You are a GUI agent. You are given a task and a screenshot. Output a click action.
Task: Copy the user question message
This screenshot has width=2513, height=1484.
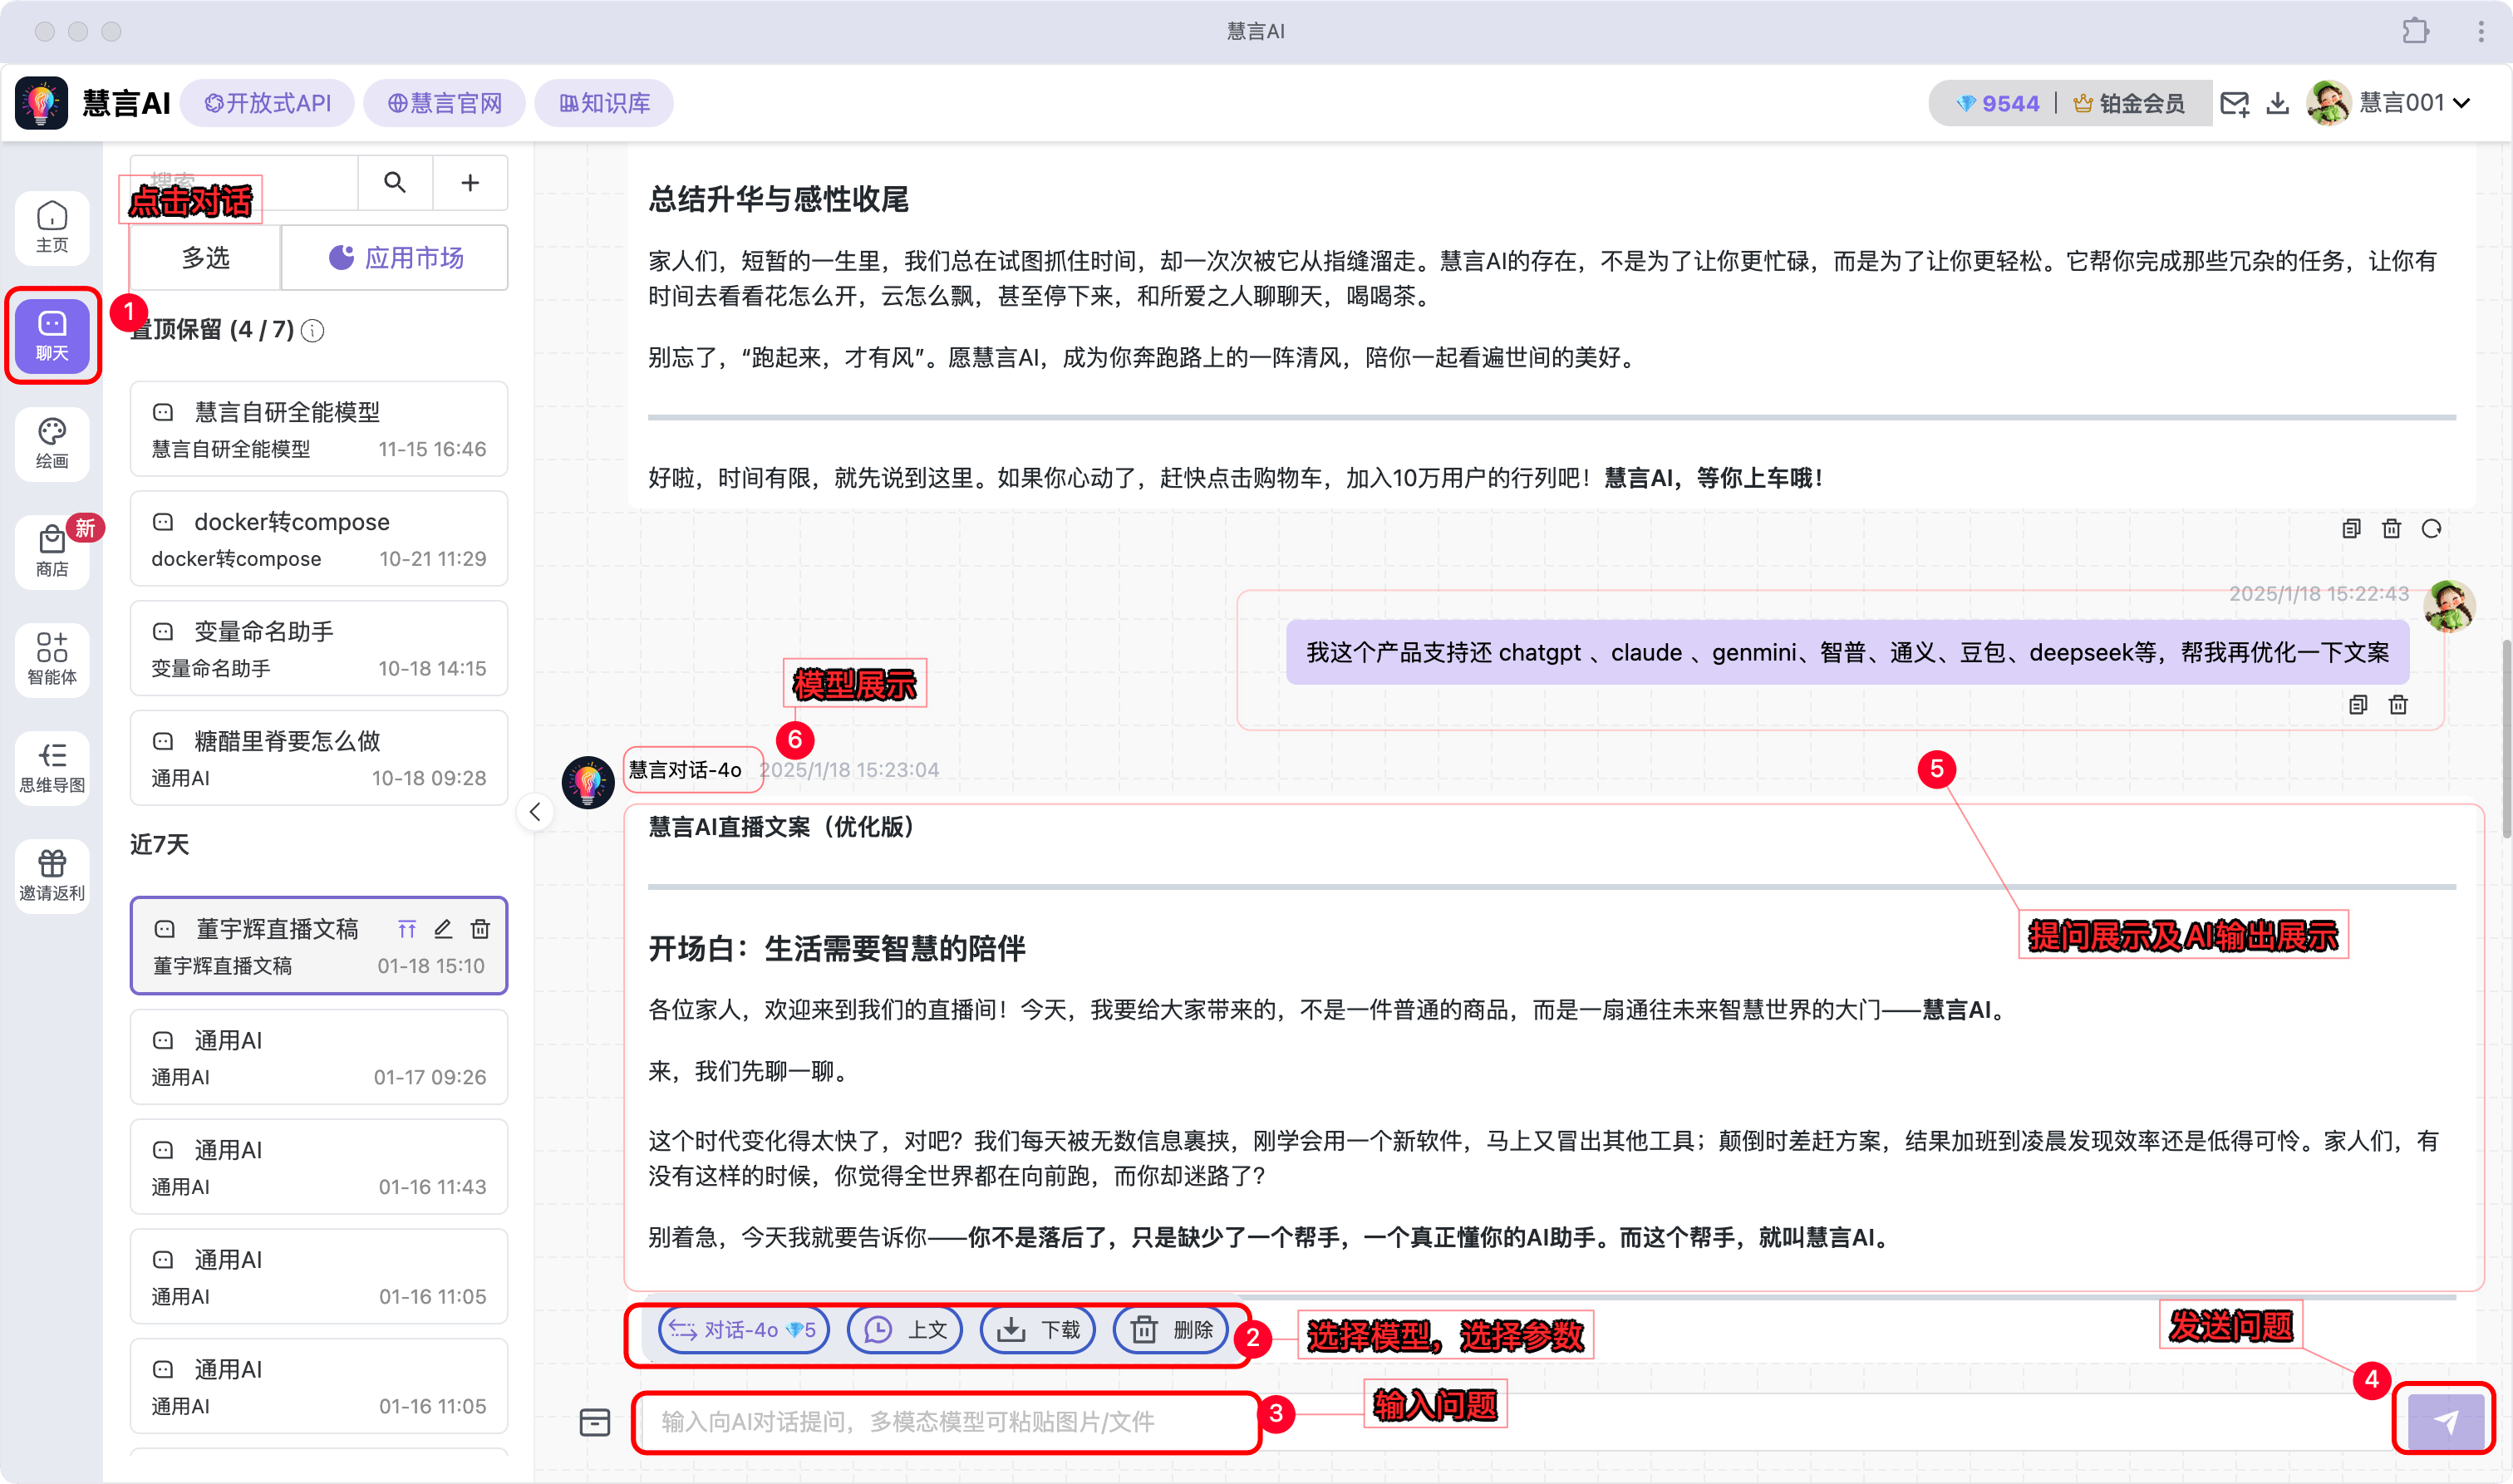click(2358, 705)
